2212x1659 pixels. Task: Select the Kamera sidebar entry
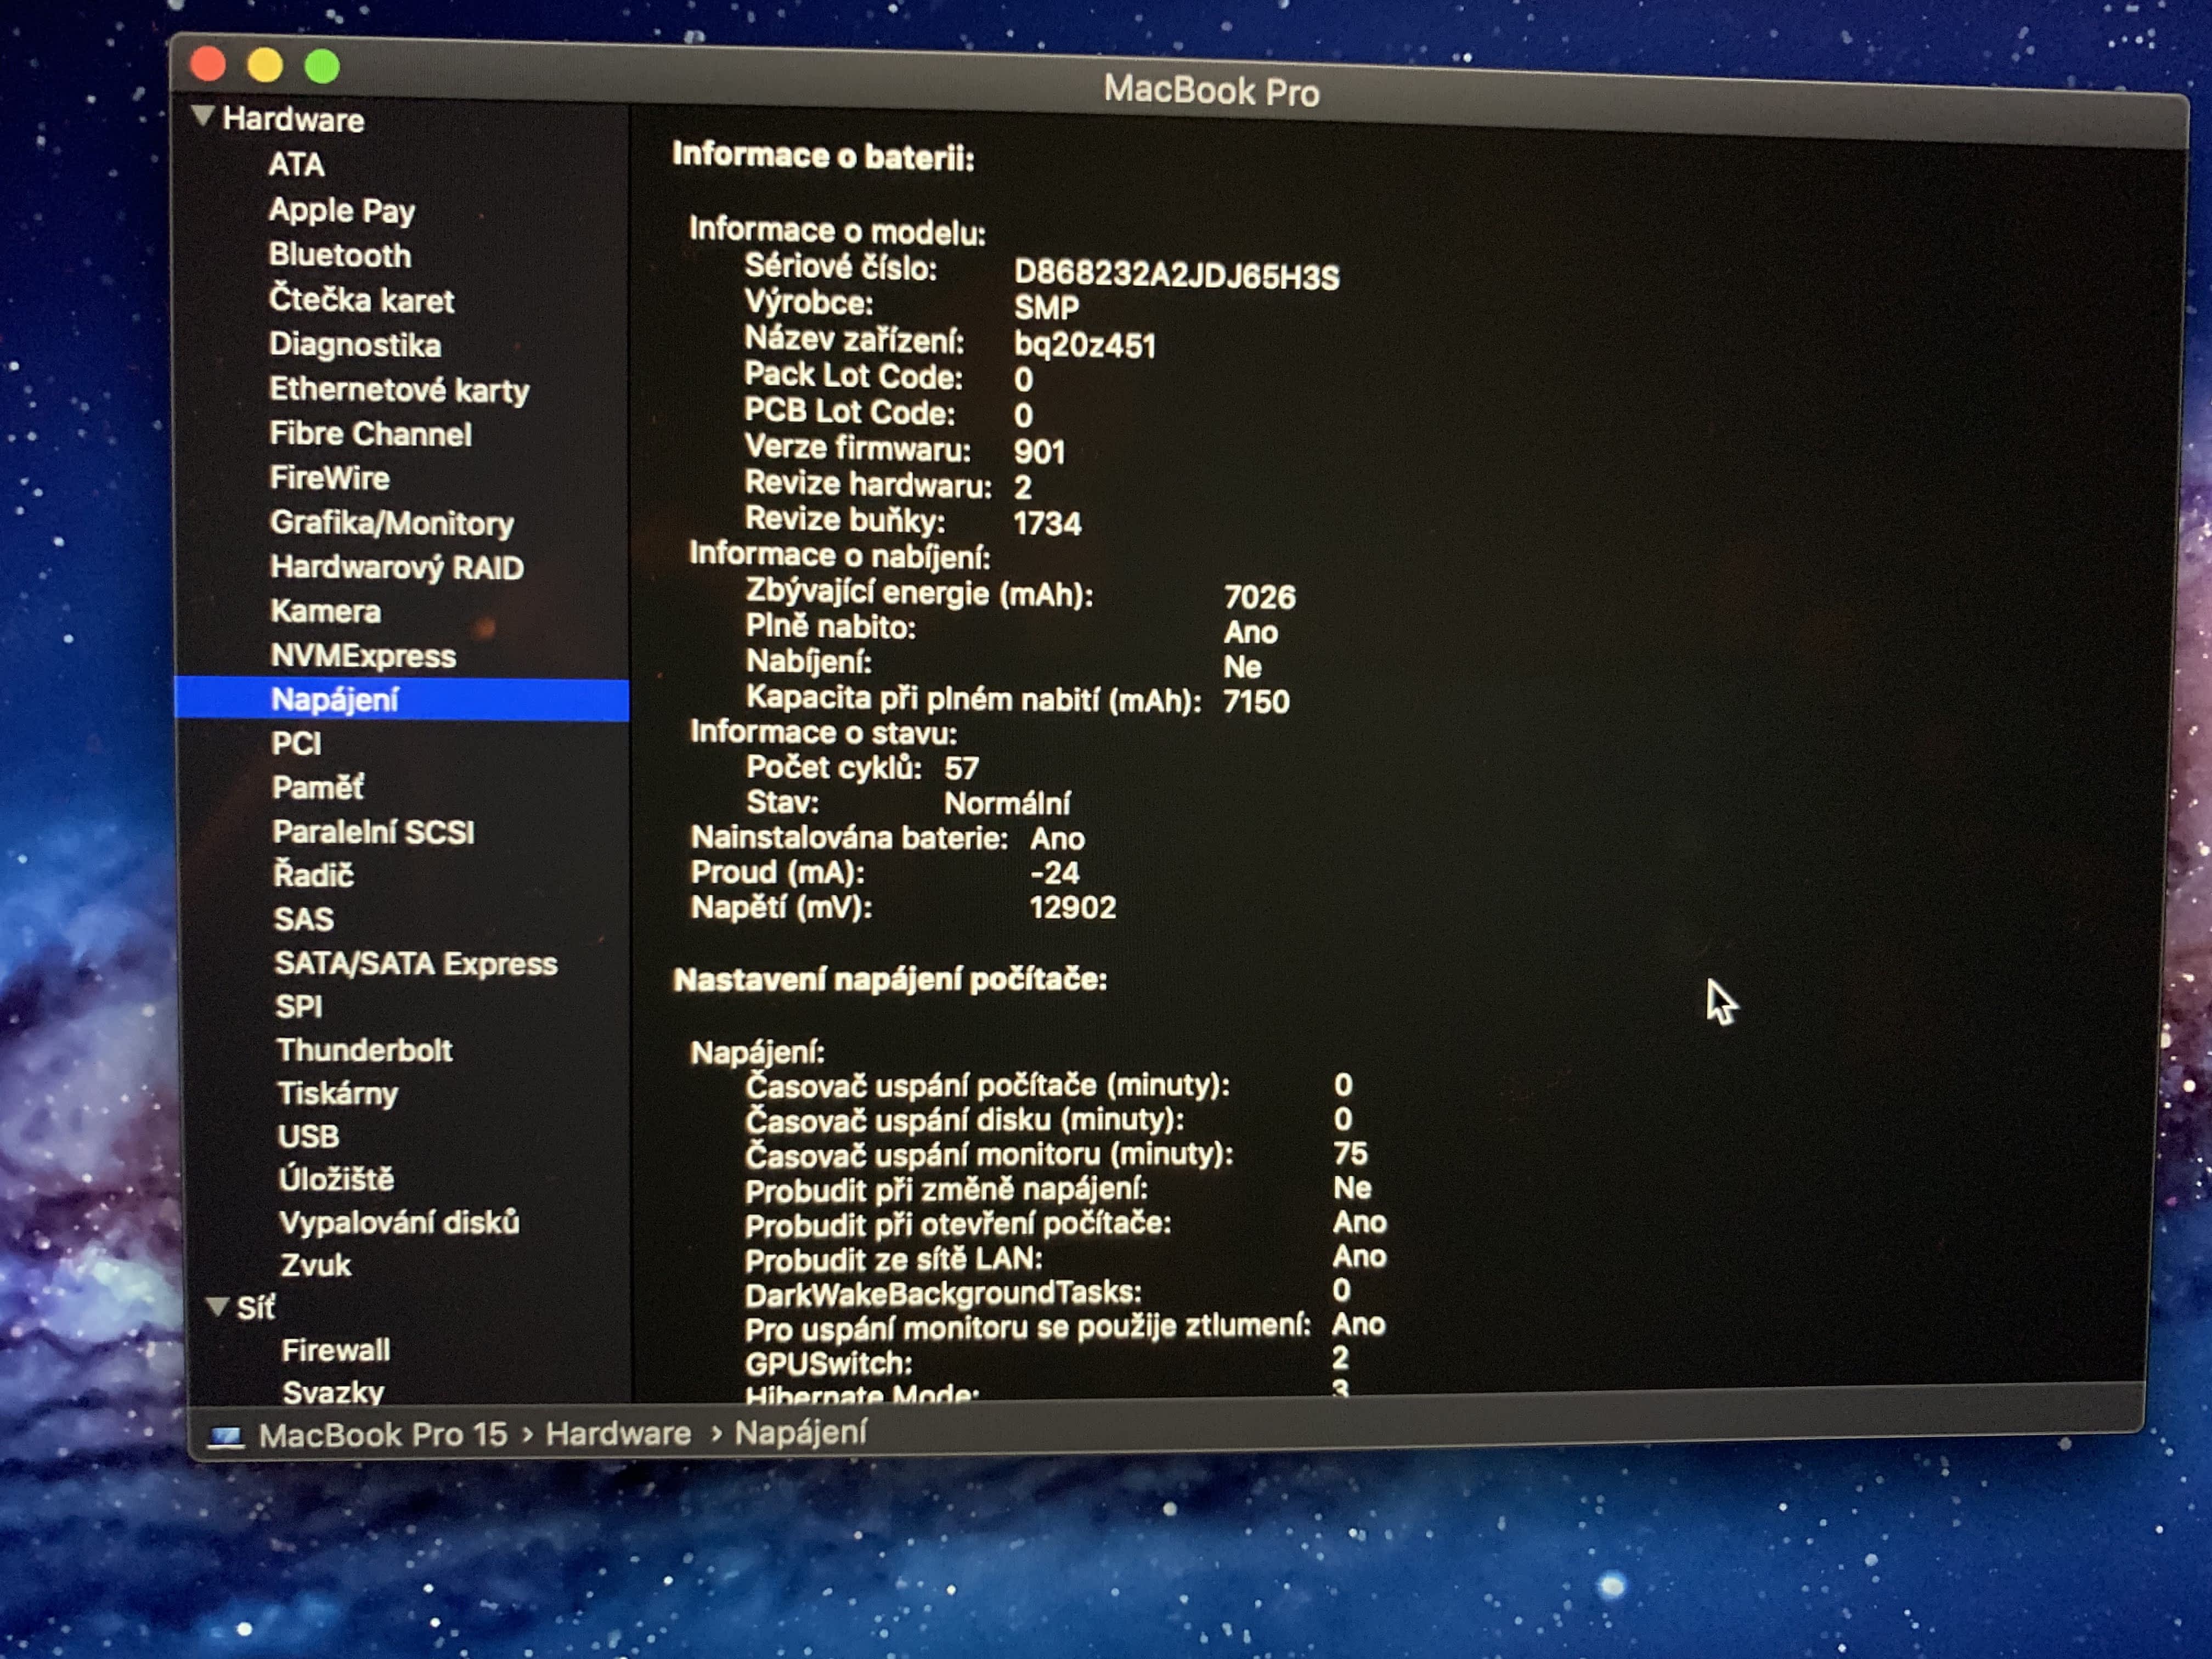click(325, 611)
